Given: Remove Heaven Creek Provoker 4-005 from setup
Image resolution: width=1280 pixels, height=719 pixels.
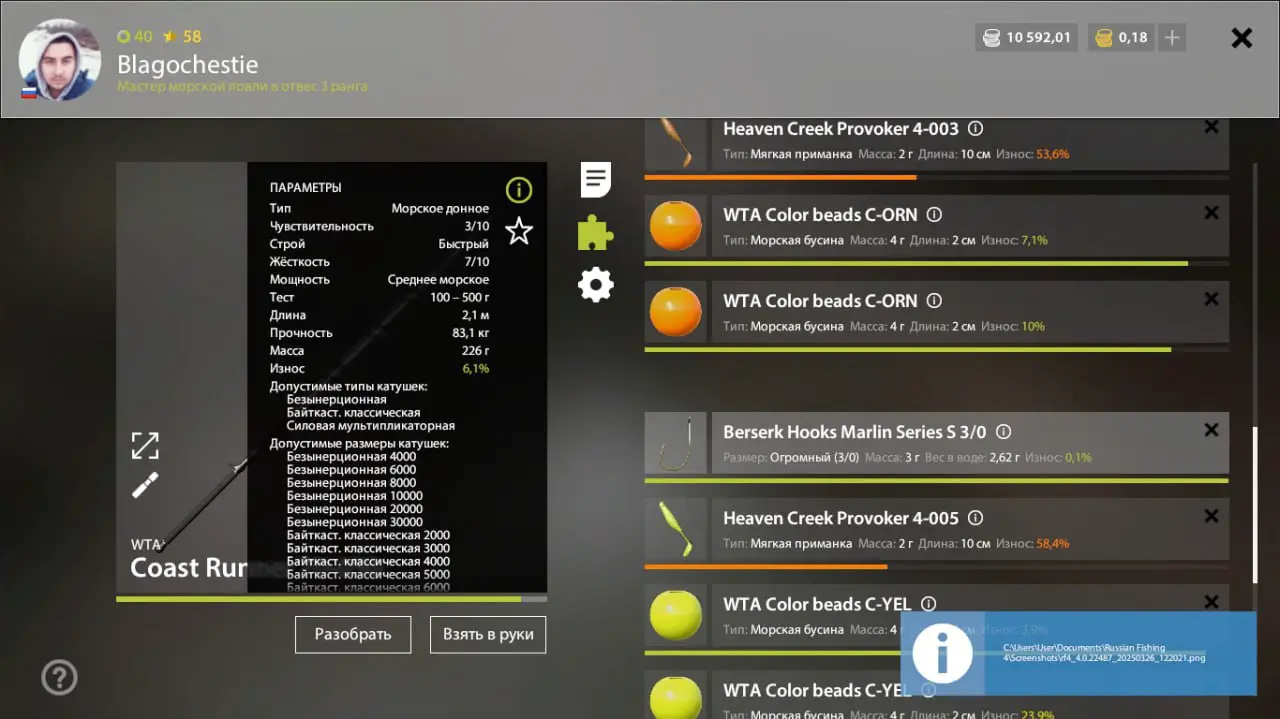Looking at the screenshot, I should pos(1211,516).
